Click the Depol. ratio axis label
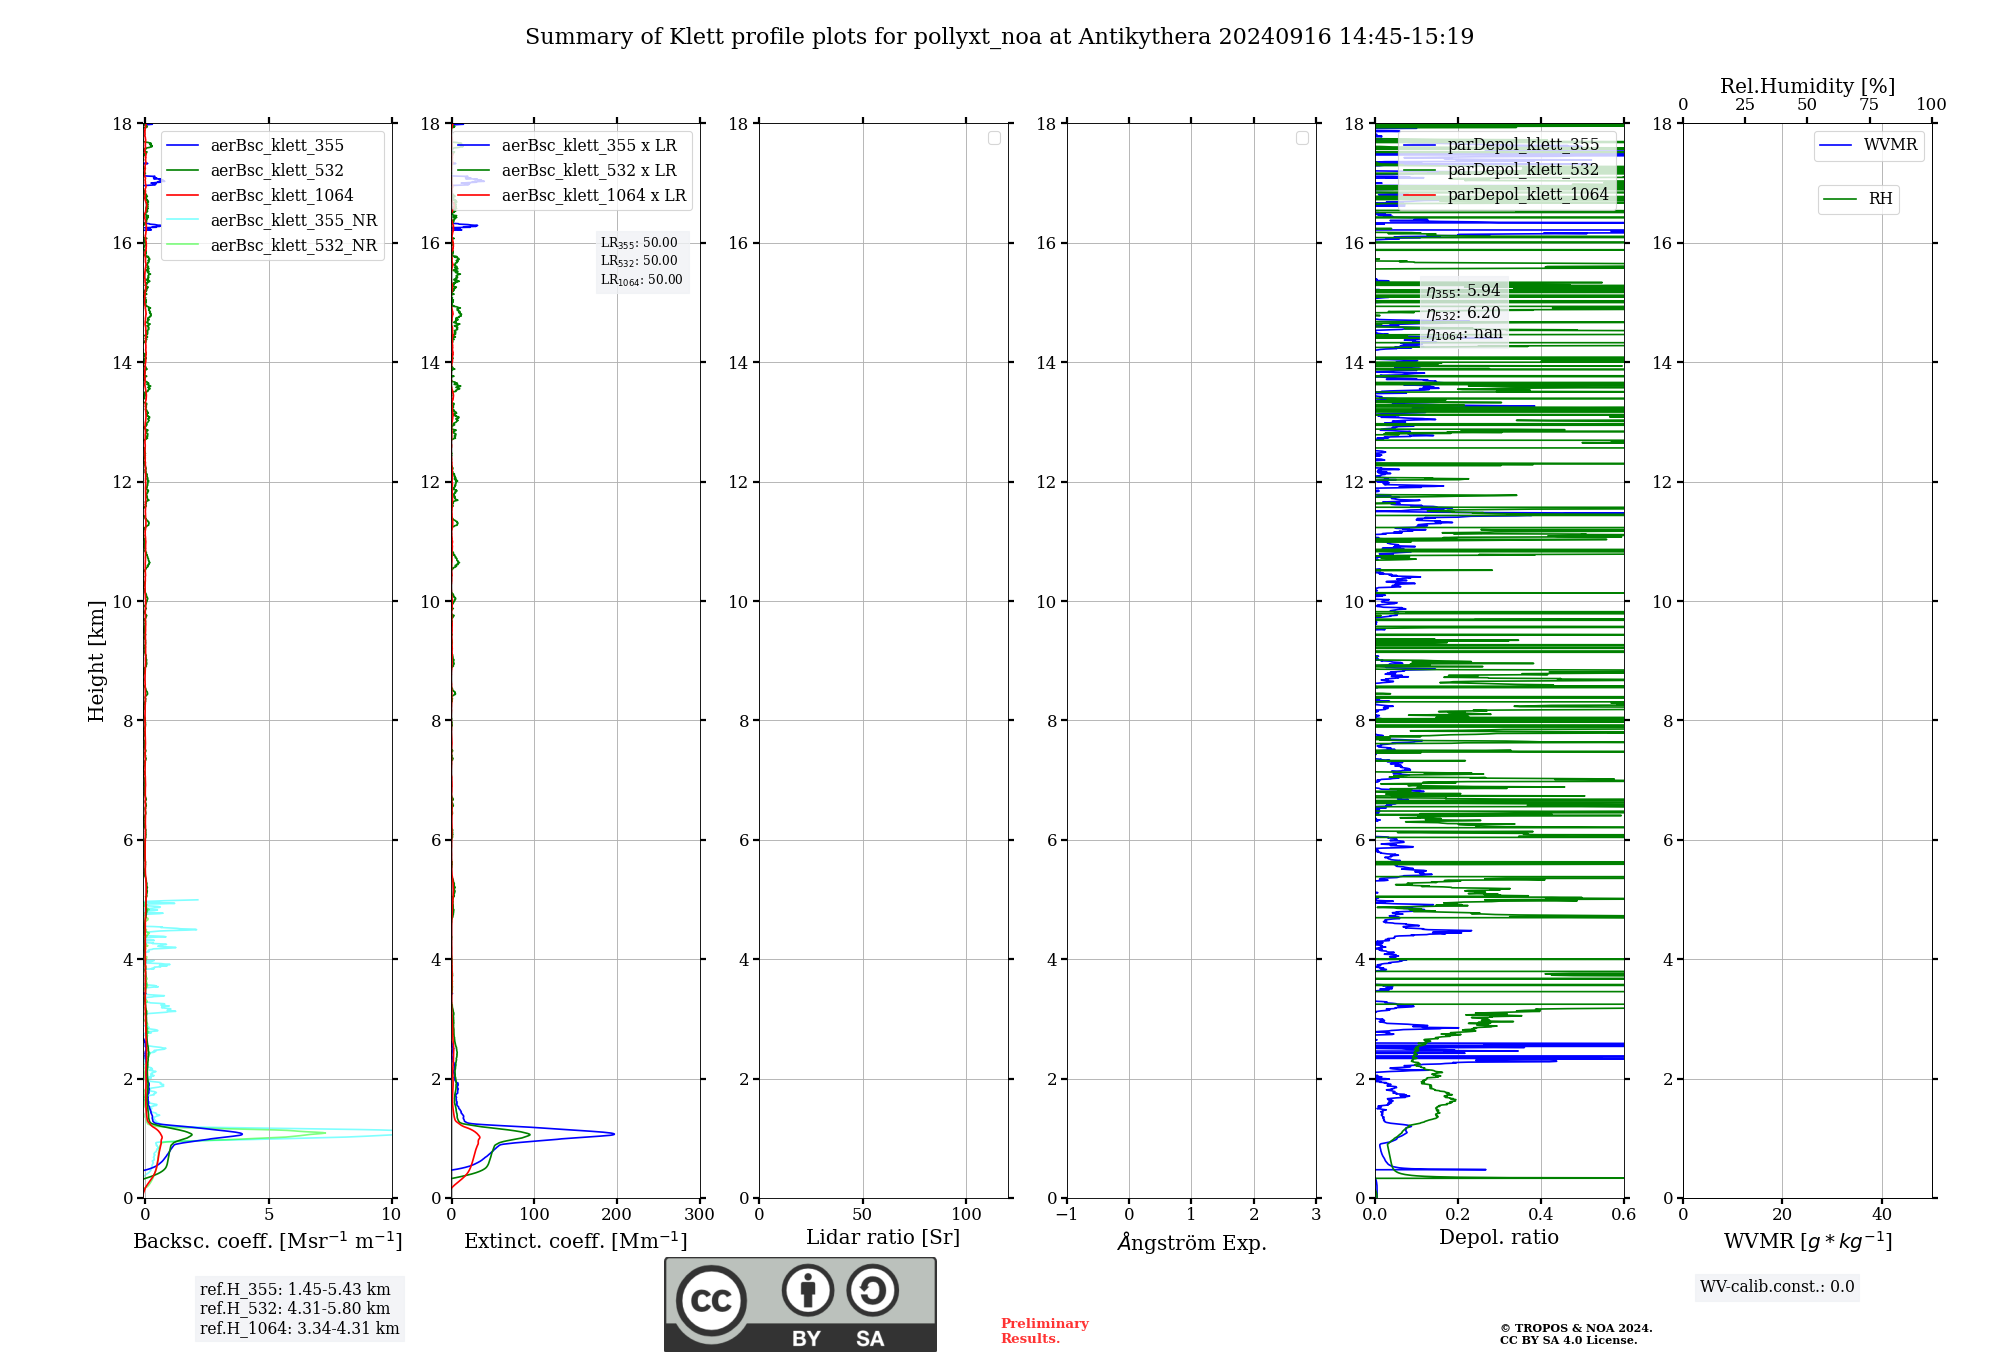The height and width of the screenshot is (1360, 2000). (1499, 1238)
